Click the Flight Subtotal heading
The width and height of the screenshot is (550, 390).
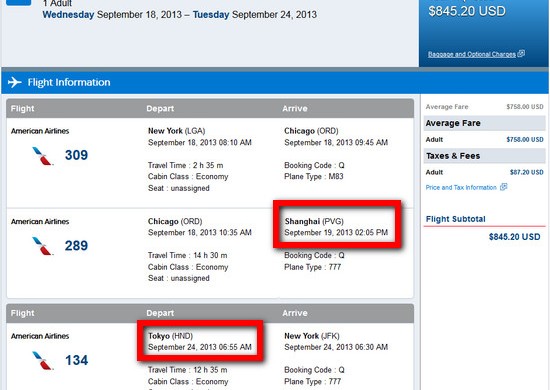coord(456,219)
